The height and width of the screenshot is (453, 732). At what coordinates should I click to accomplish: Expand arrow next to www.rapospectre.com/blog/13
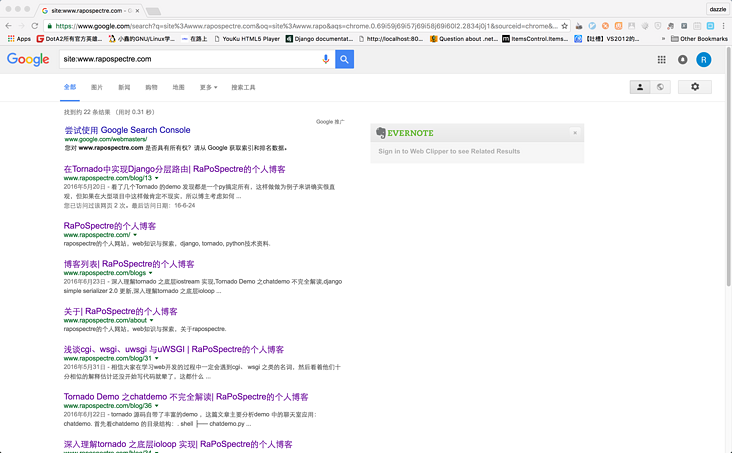click(157, 178)
